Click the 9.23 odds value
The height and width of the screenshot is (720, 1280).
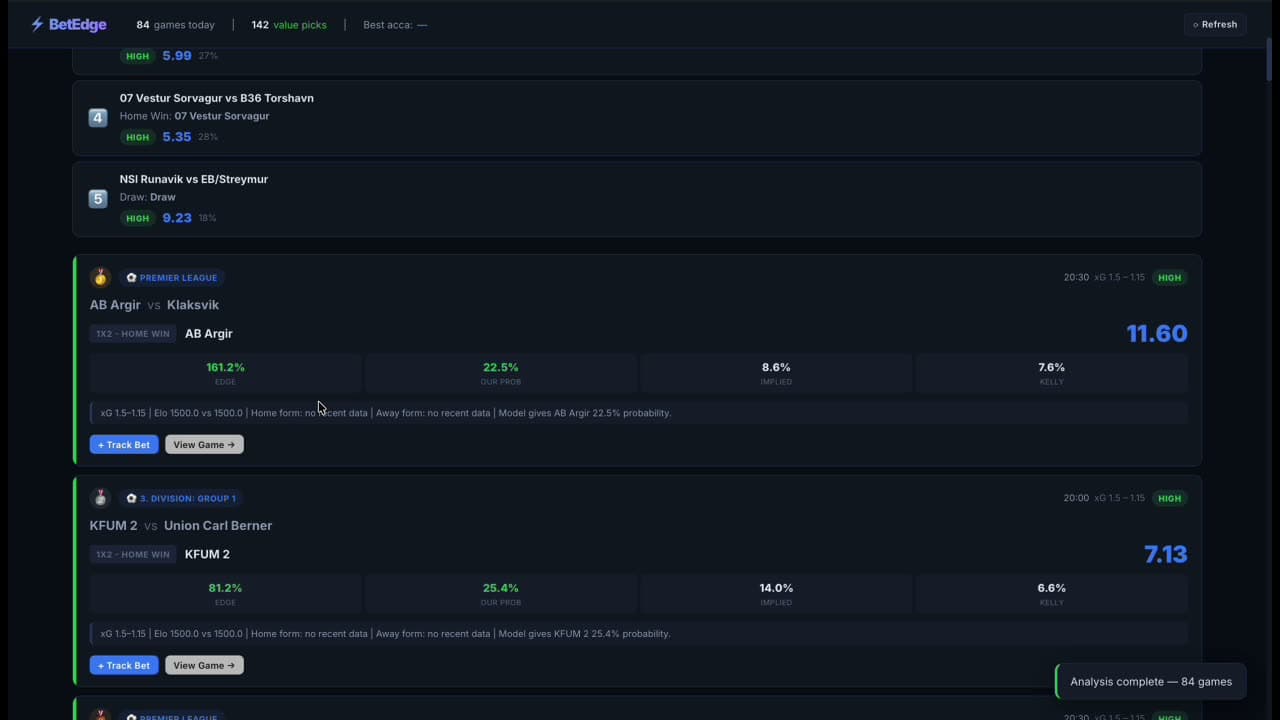(177, 218)
